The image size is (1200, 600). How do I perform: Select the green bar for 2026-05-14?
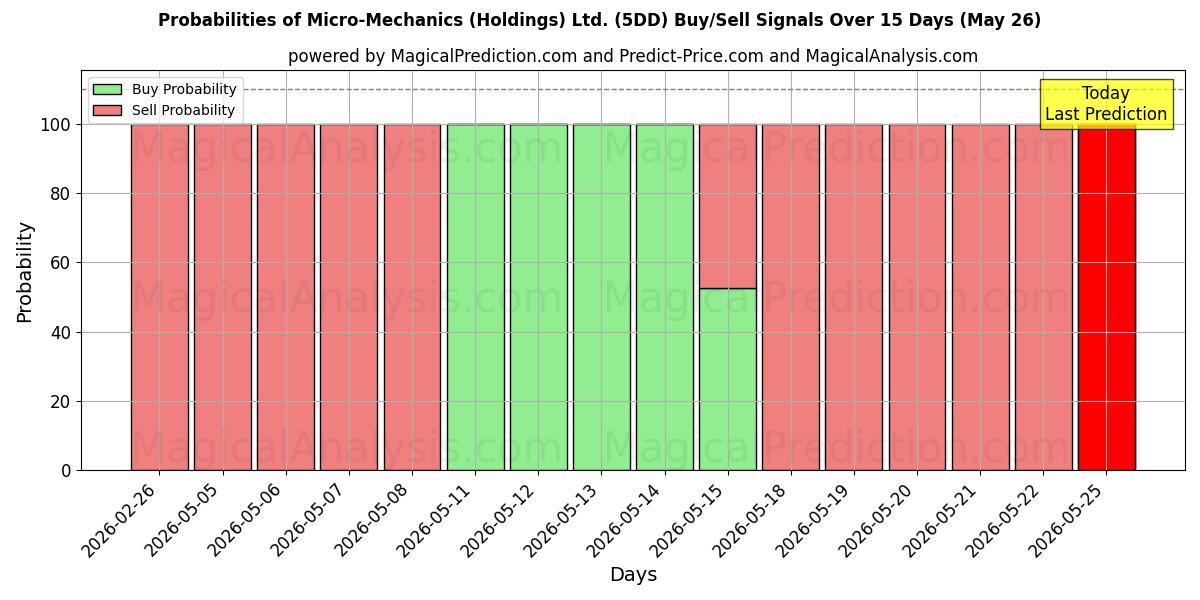pyautogui.click(x=664, y=297)
